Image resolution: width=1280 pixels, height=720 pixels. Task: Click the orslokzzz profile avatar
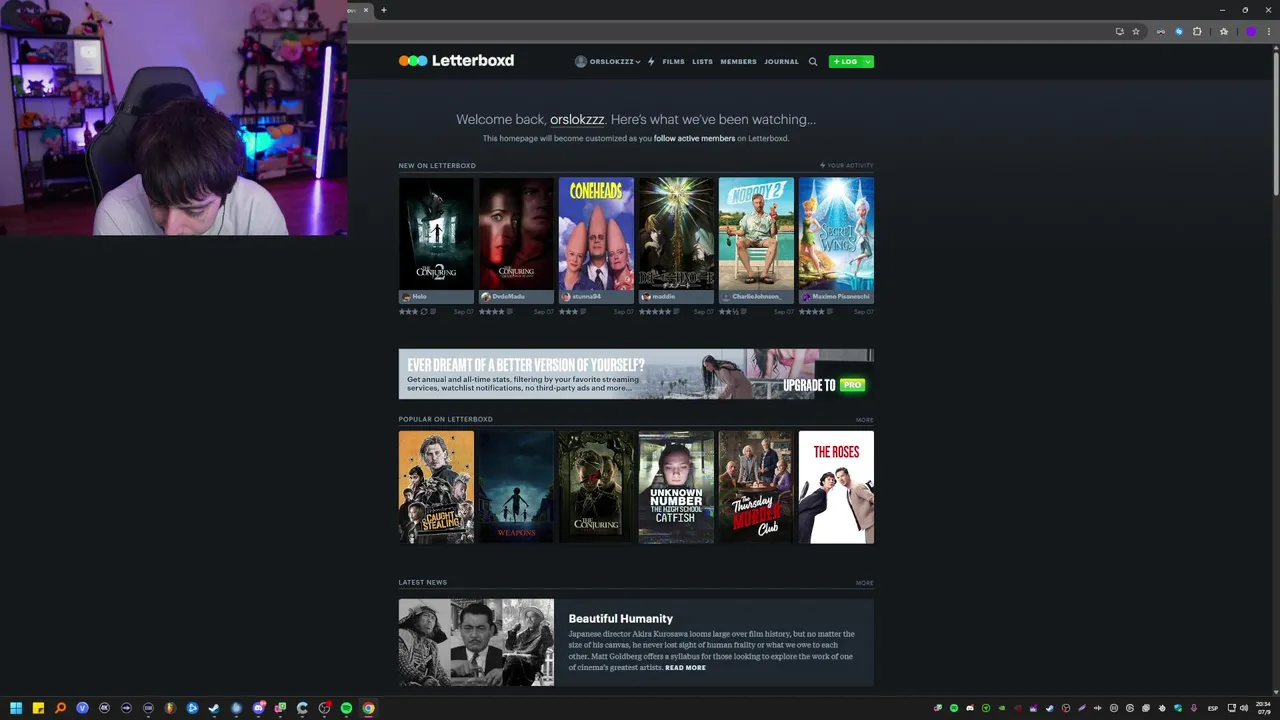580,61
